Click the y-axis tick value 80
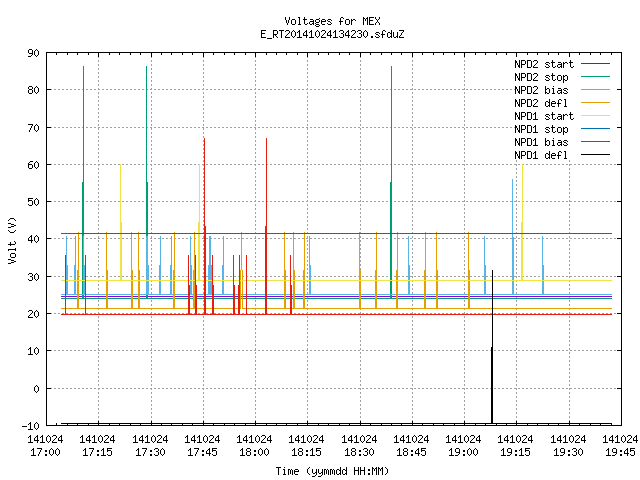This screenshot has height=480, width=640. pos(33,90)
